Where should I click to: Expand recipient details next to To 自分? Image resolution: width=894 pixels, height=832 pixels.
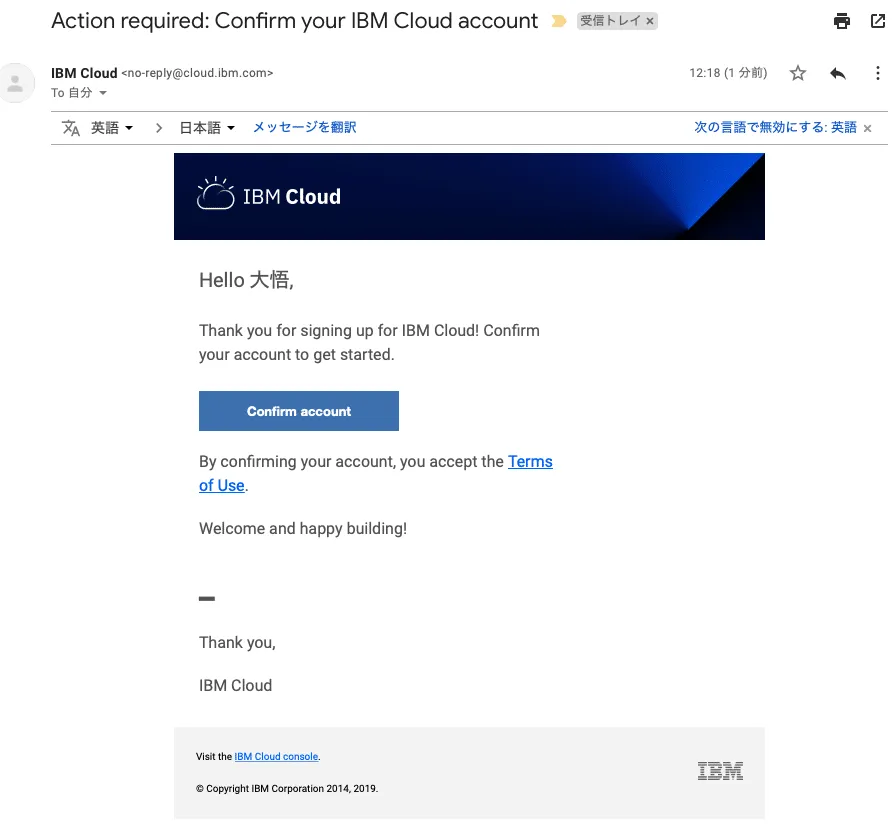point(103,93)
